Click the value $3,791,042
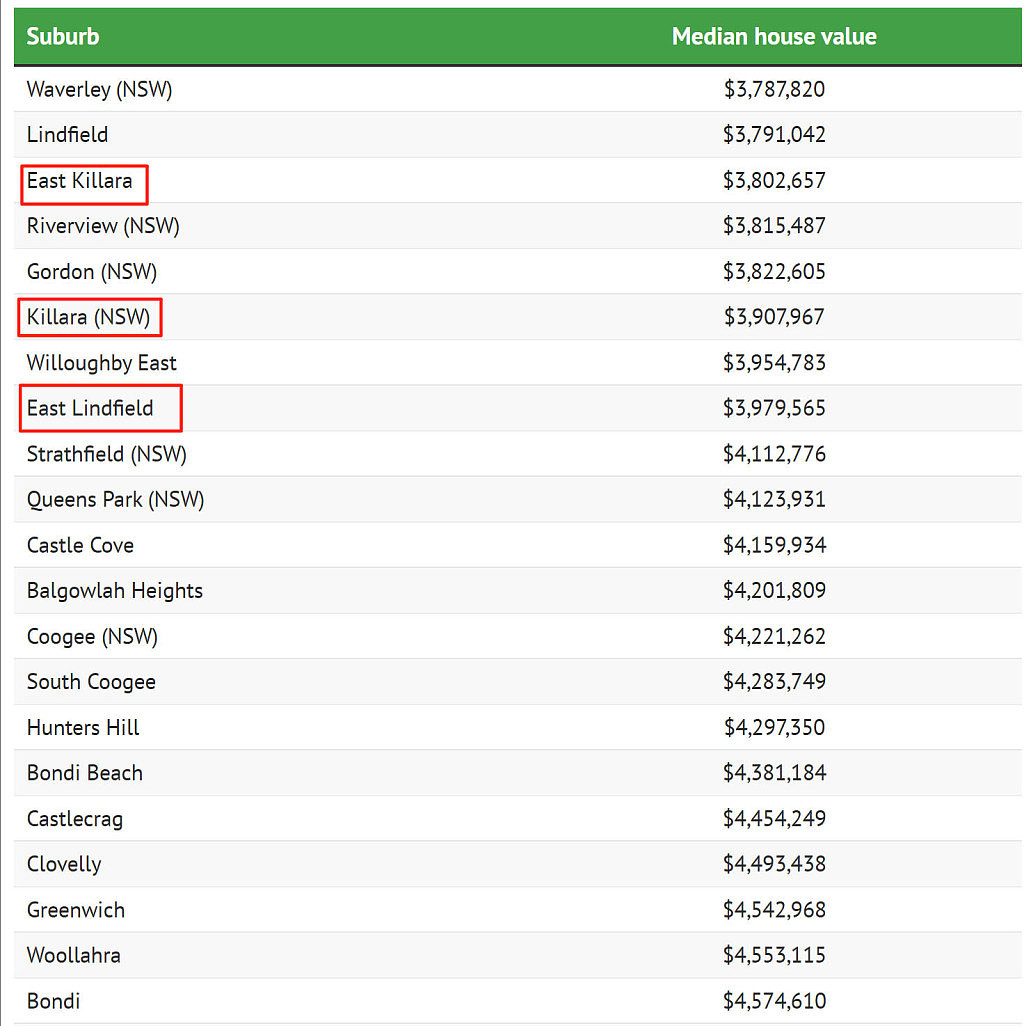The image size is (1024, 1026). (x=774, y=135)
